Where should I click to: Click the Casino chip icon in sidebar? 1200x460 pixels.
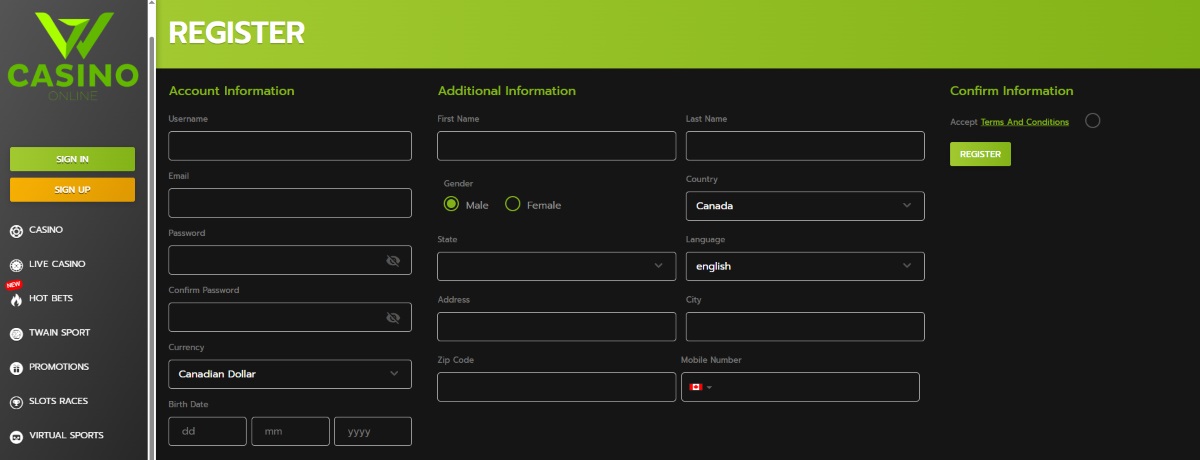[x=16, y=231]
